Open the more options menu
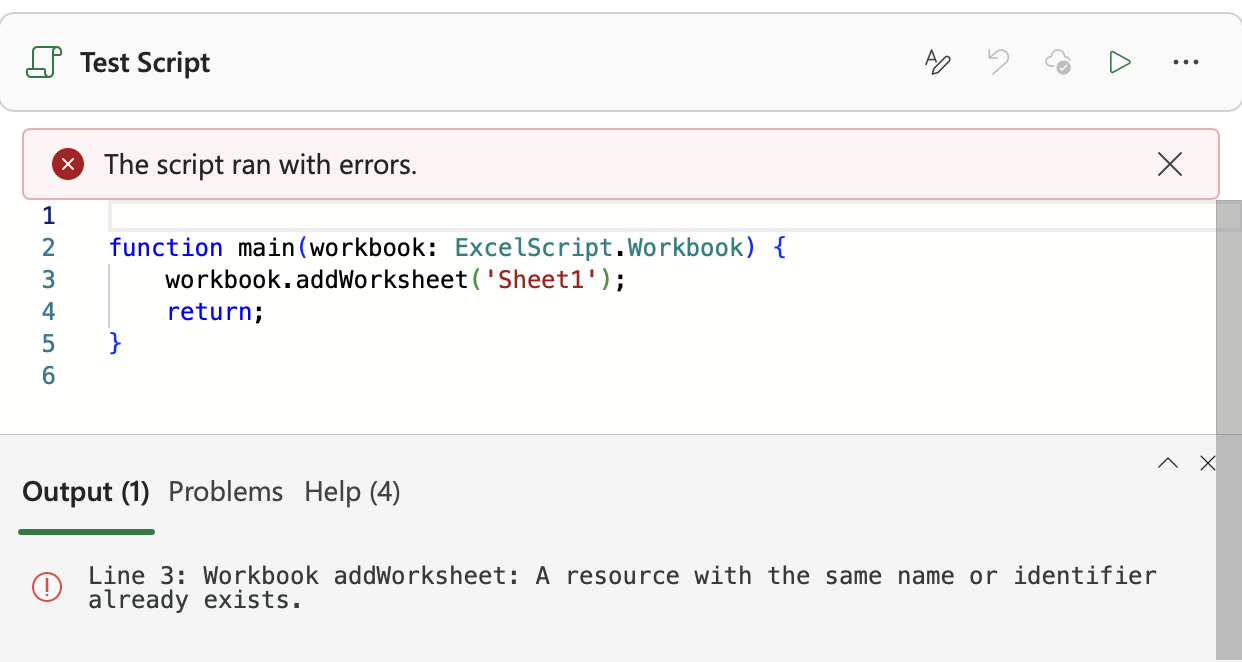1242x662 pixels. 1185,62
